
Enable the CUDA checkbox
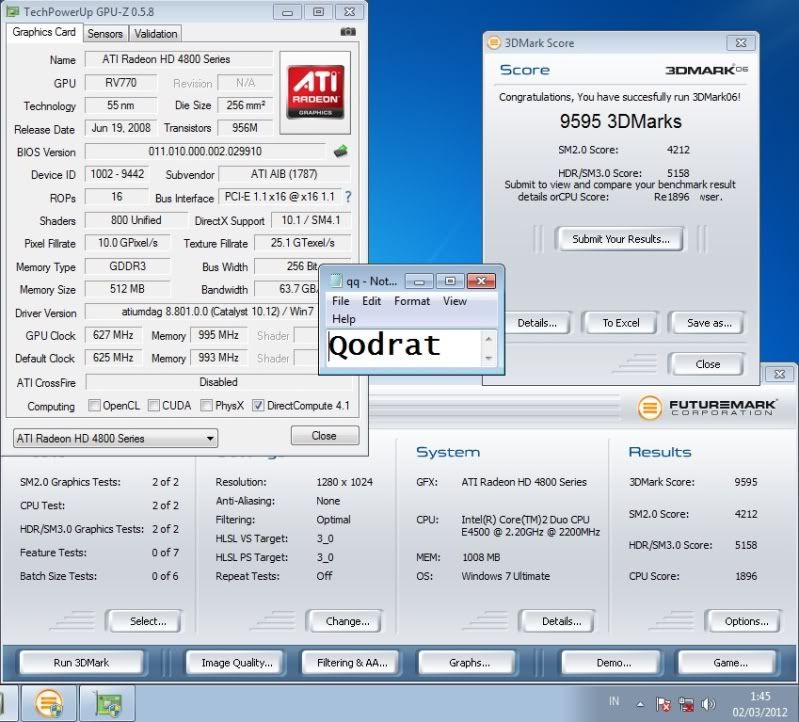point(153,405)
